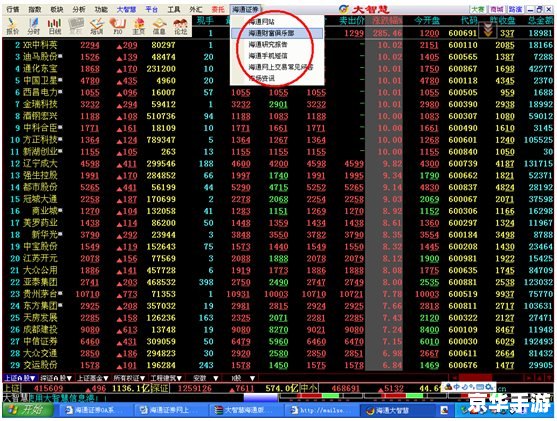This screenshot has width=557, height=421.
Task: Open the 论坛 forum toolbar icon
Action: tap(180, 26)
